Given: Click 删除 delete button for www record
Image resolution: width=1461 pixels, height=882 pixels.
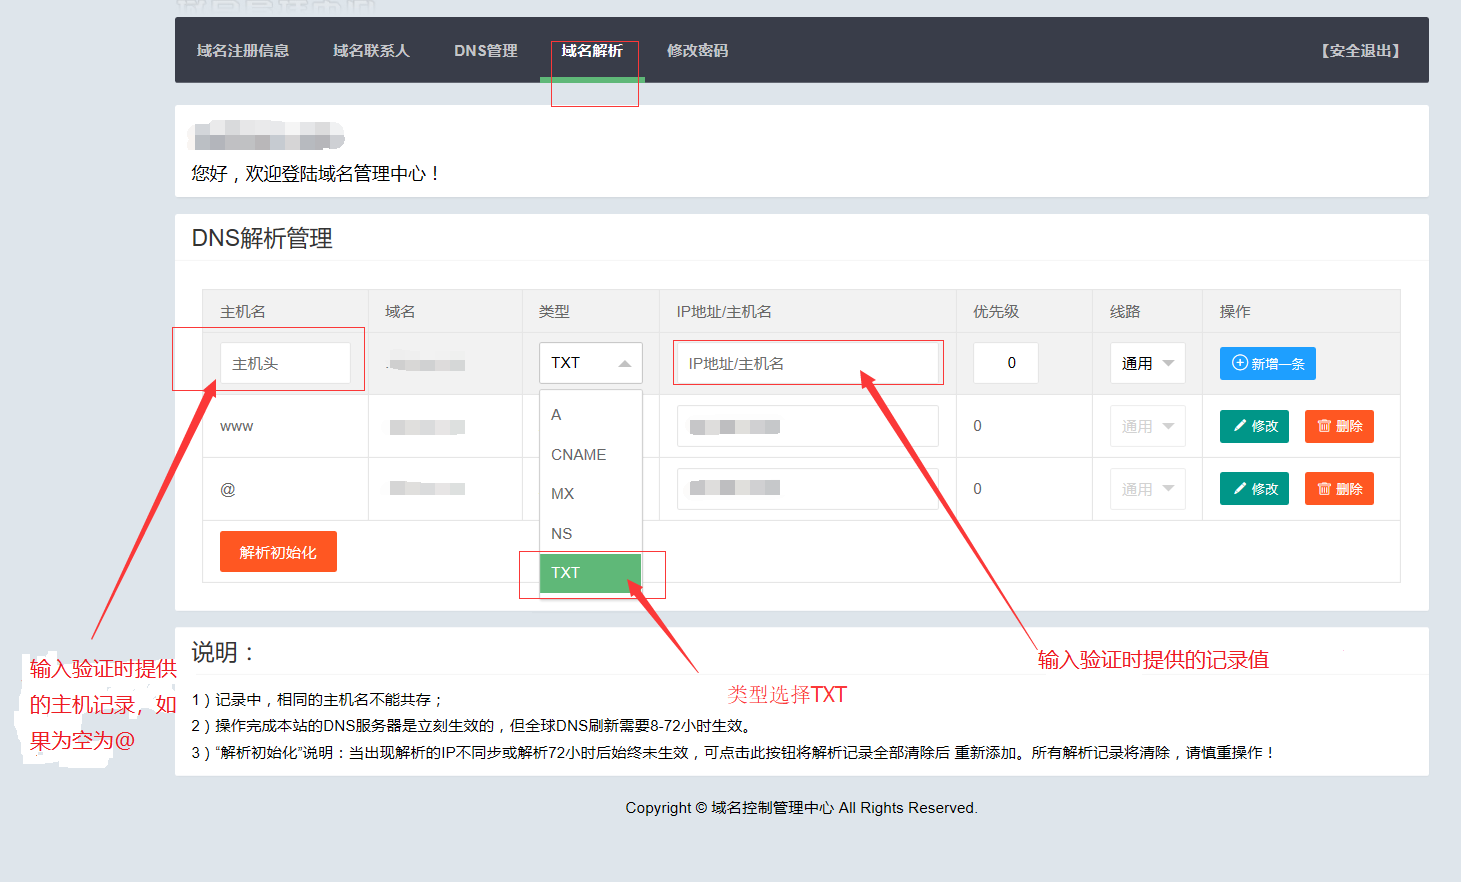Looking at the screenshot, I should click(x=1339, y=426).
